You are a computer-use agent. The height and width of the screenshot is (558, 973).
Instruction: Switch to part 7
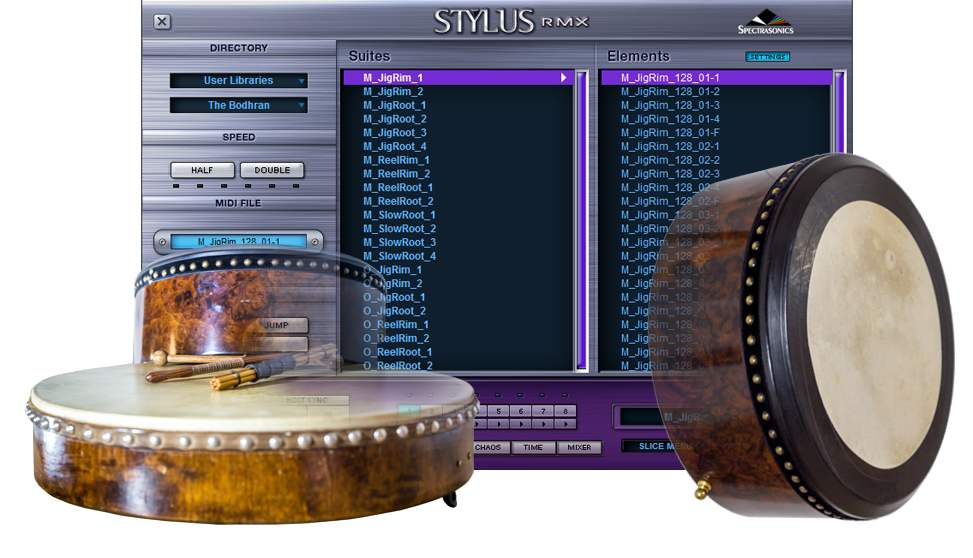pos(543,411)
